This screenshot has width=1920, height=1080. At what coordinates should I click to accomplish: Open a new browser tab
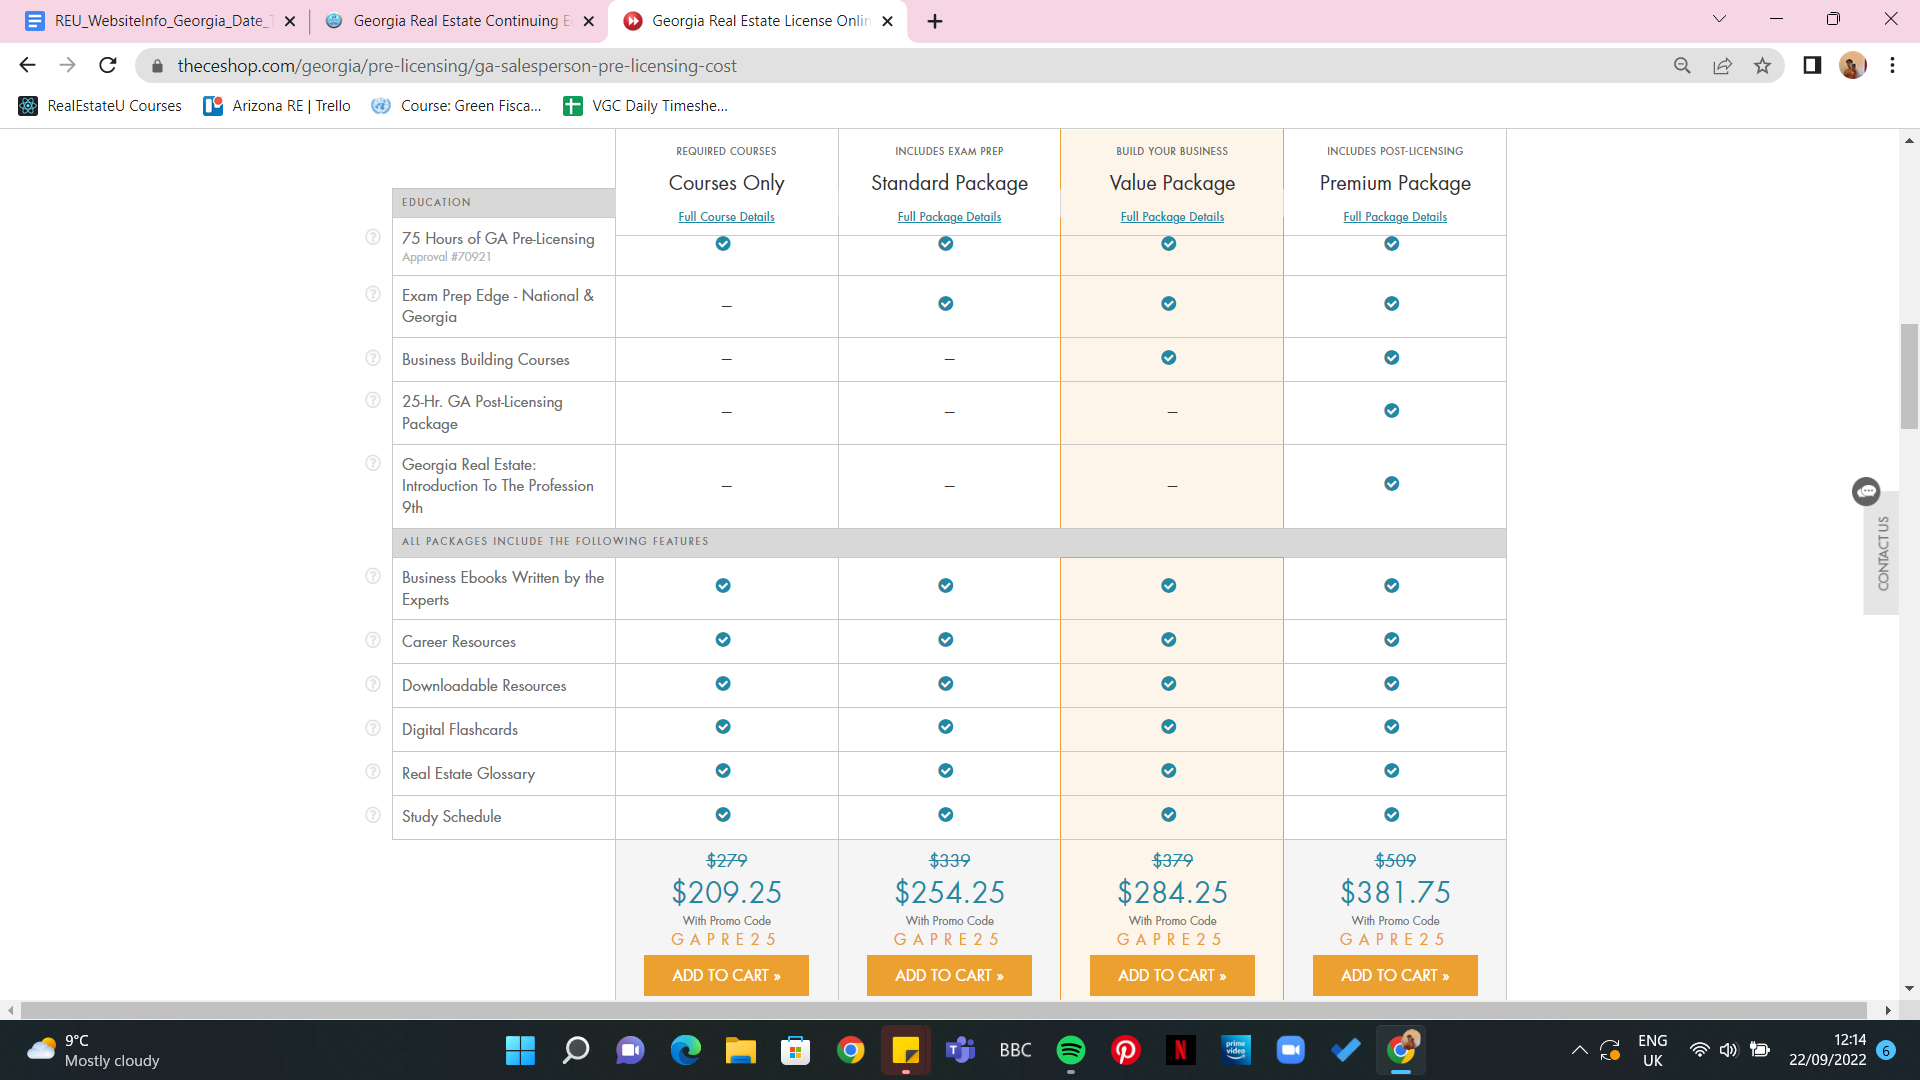(935, 21)
